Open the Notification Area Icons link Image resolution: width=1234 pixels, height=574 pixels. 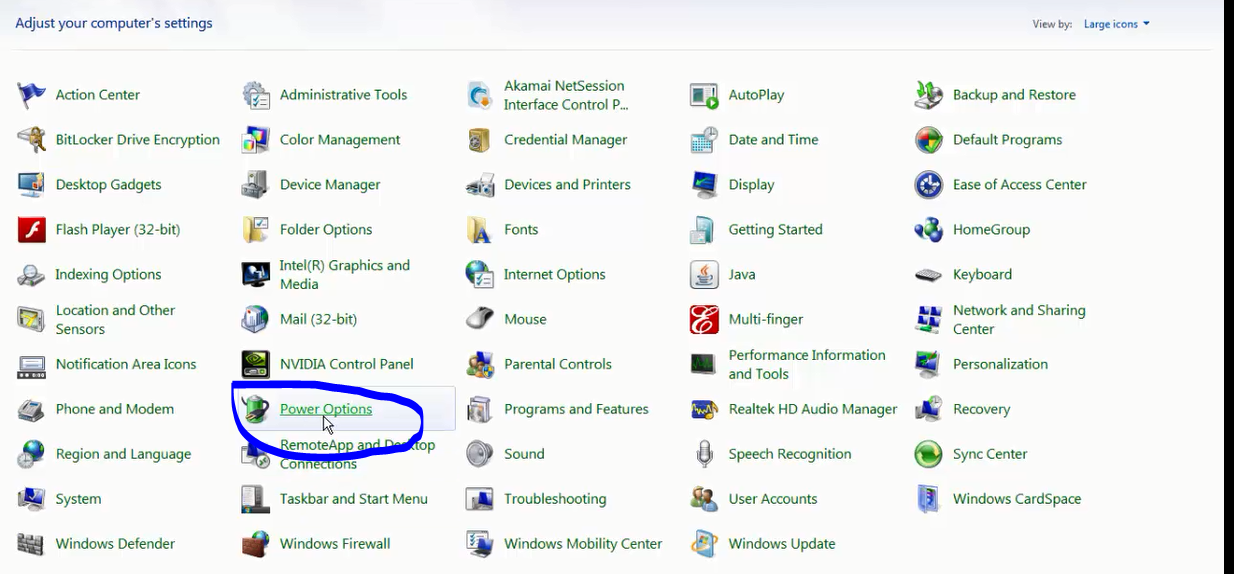coord(126,364)
